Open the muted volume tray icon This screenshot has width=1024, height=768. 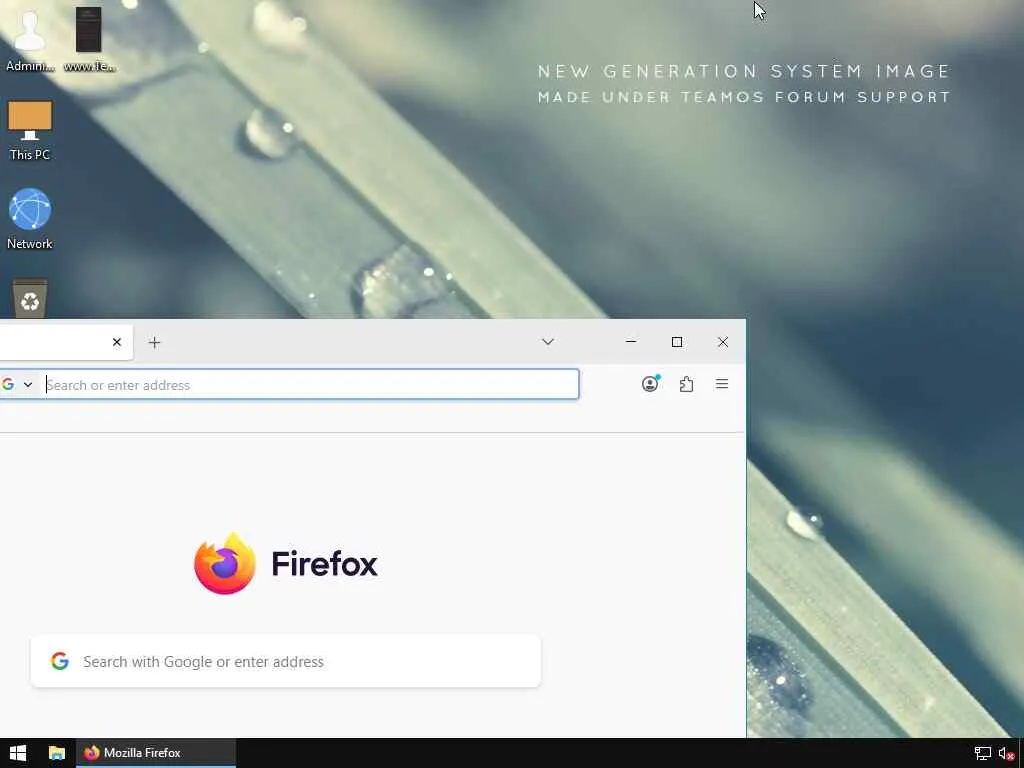[1006, 754]
